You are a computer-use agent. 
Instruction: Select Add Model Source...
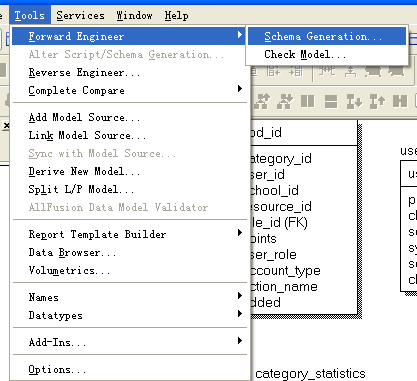(129, 117)
